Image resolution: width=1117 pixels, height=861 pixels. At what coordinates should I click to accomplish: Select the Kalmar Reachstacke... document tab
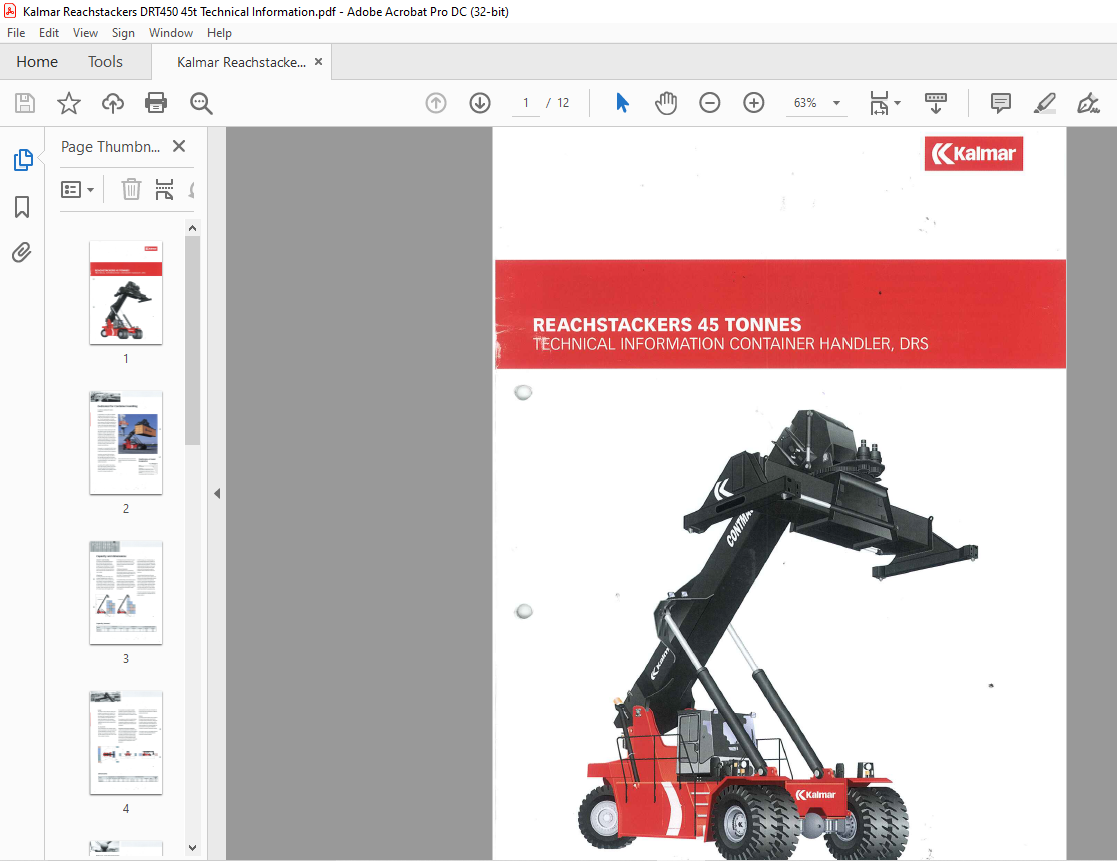point(241,62)
